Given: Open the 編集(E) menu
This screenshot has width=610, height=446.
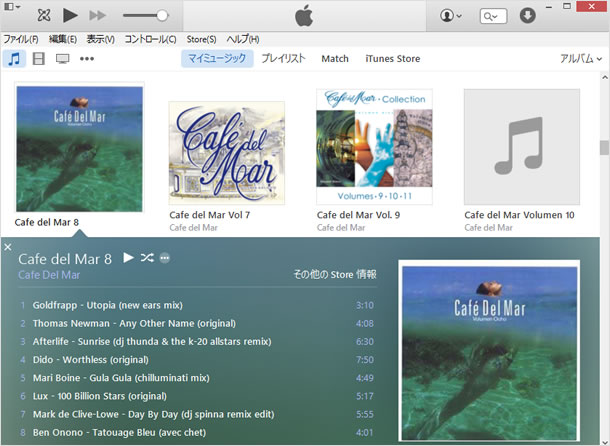Looking at the screenshot, I should click(63, 39).
